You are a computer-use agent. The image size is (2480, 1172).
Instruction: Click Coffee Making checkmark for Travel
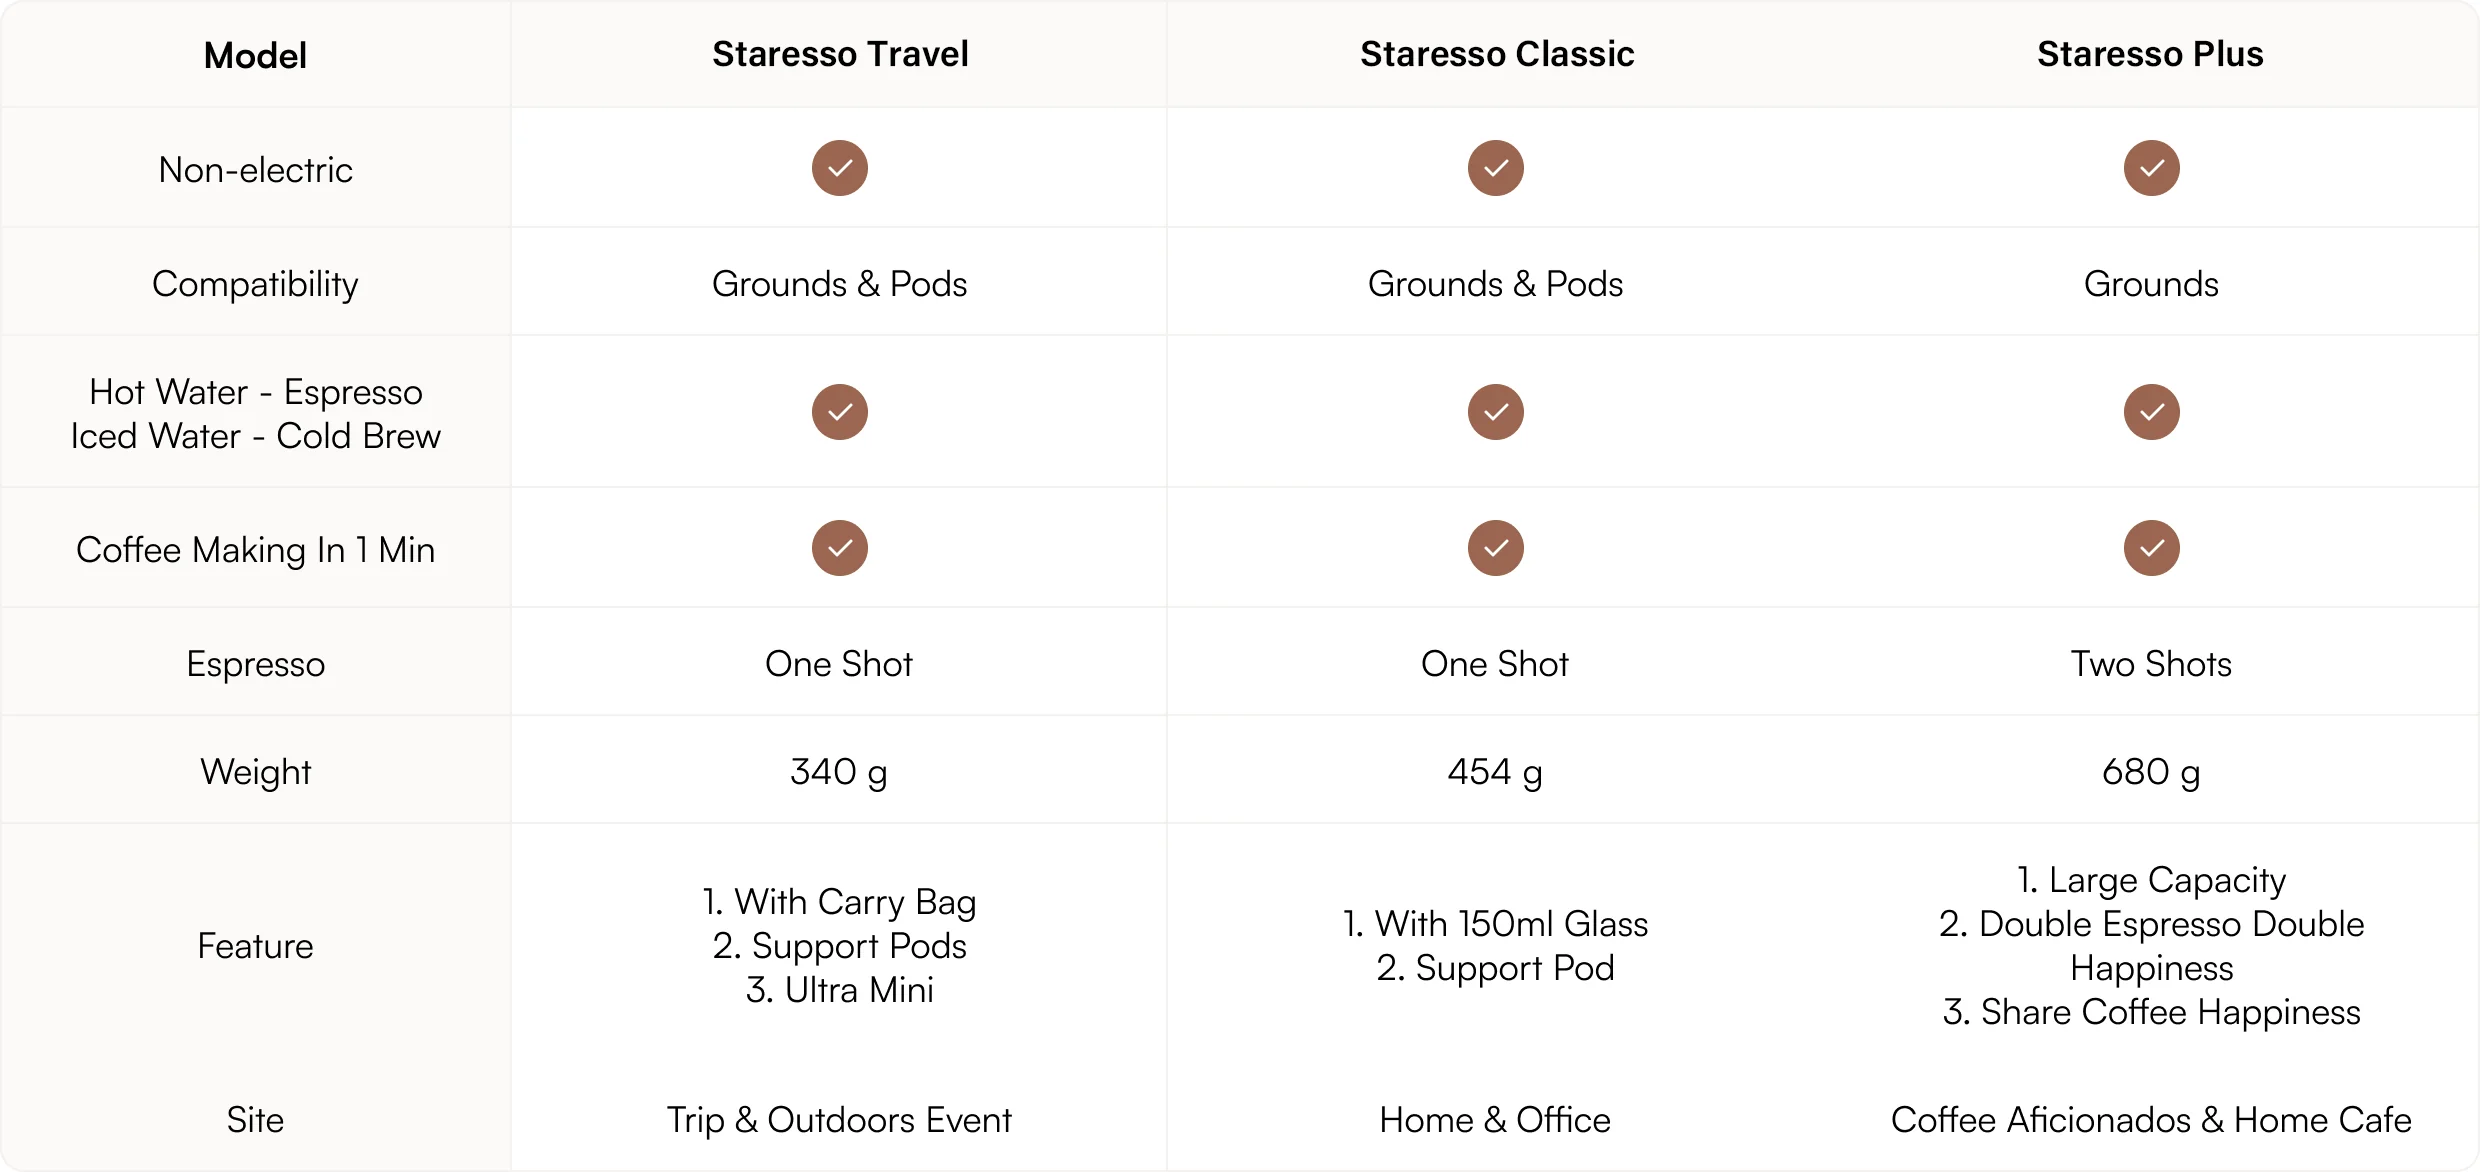[839, 548]
